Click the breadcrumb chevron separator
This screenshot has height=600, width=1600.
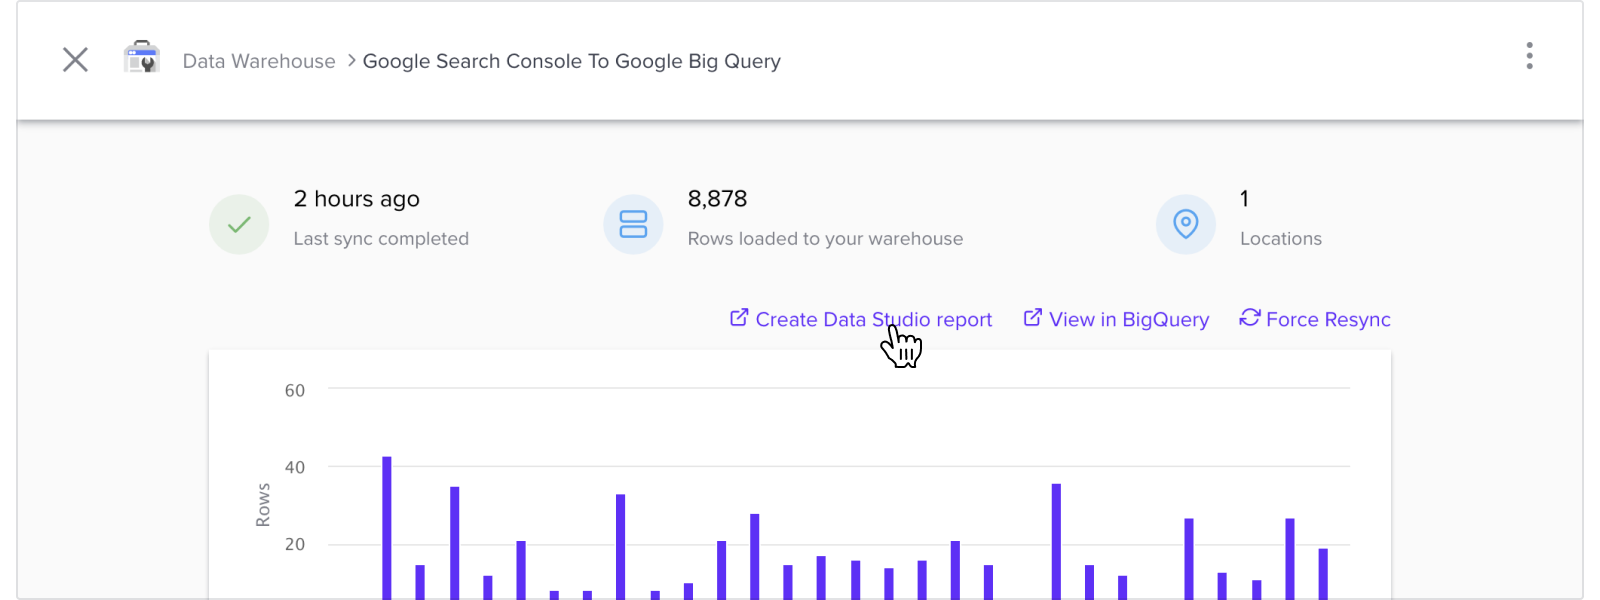351,60
